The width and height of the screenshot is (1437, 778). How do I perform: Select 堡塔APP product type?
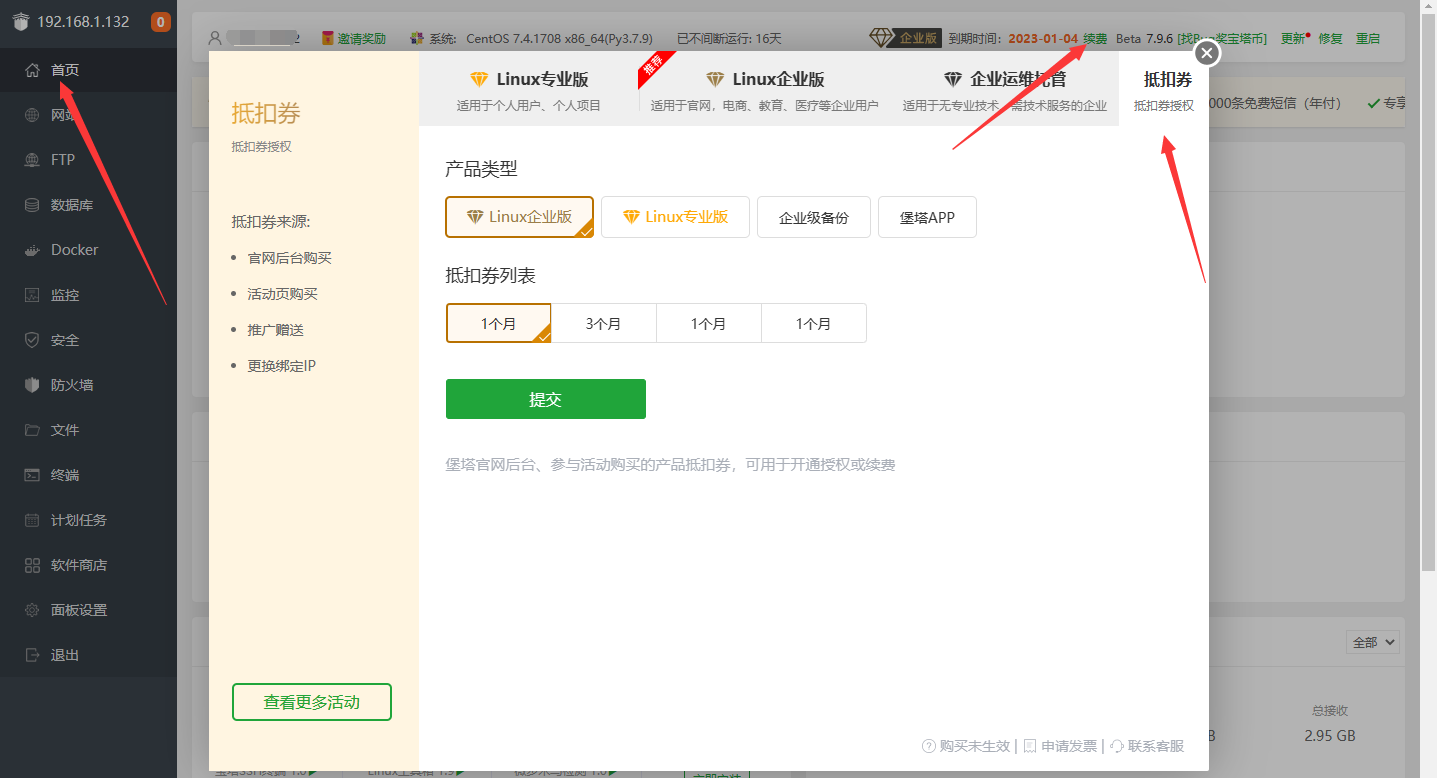927,217
